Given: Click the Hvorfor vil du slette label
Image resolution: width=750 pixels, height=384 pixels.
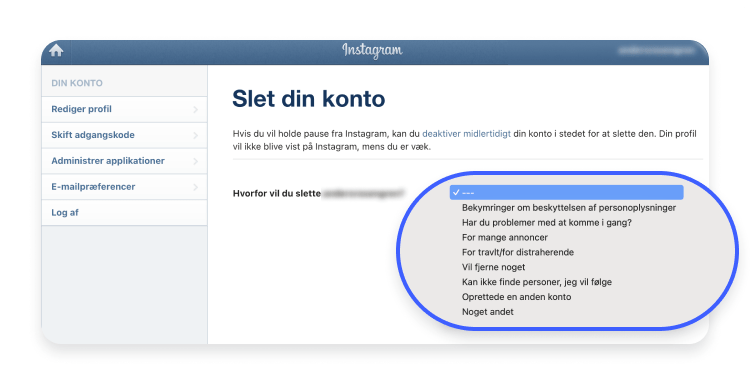Looking at the screenshot, I should pyautogui.click(x=276, y=193).
